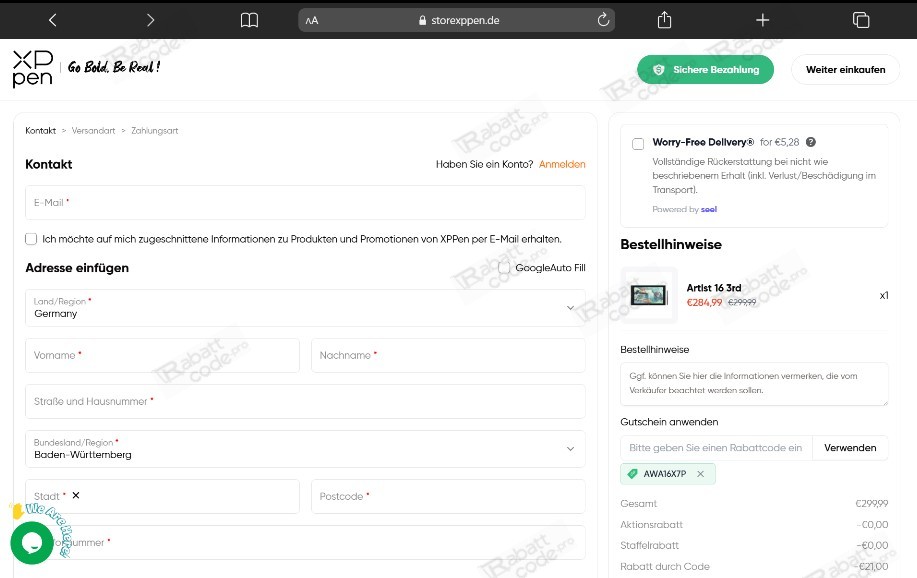917x578 pixels.
Task: Click Sichere Bezahlung button
Action: [705, 70]
